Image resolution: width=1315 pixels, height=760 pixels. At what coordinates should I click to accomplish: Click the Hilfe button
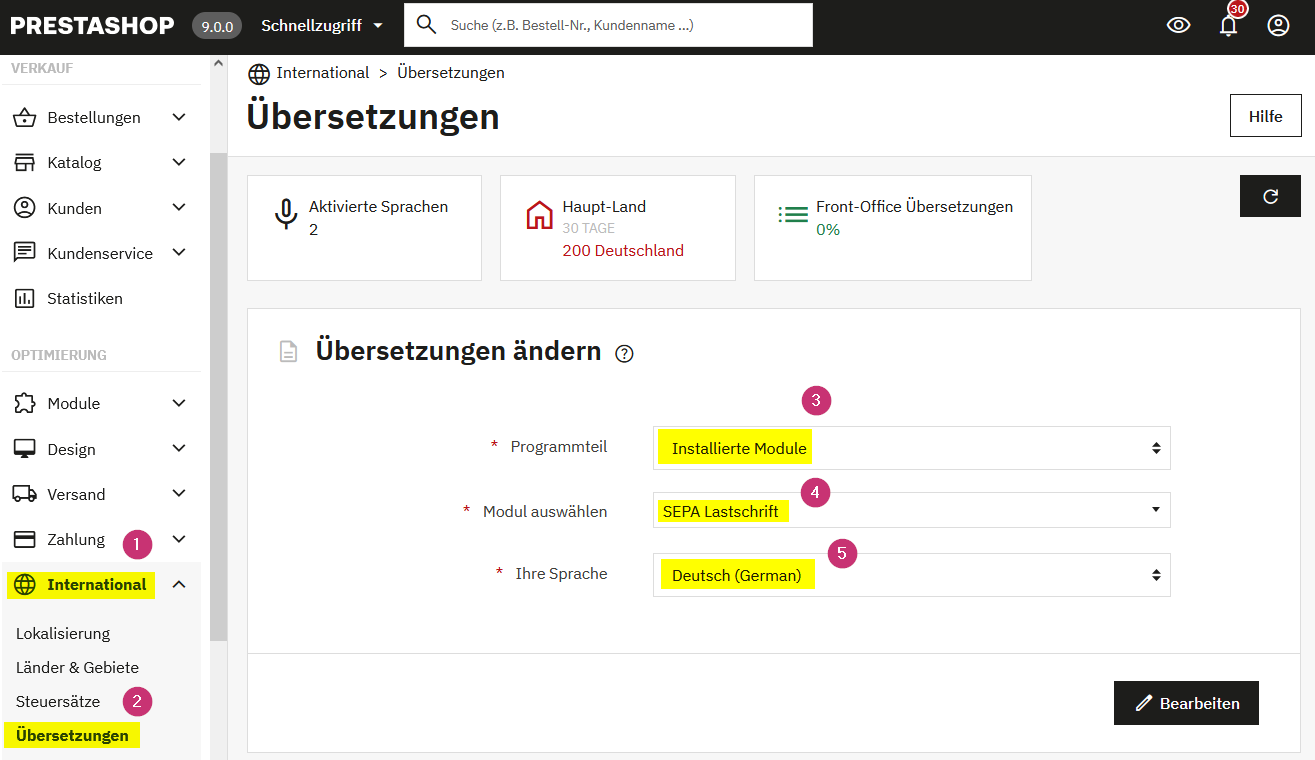click(1265, 116)
